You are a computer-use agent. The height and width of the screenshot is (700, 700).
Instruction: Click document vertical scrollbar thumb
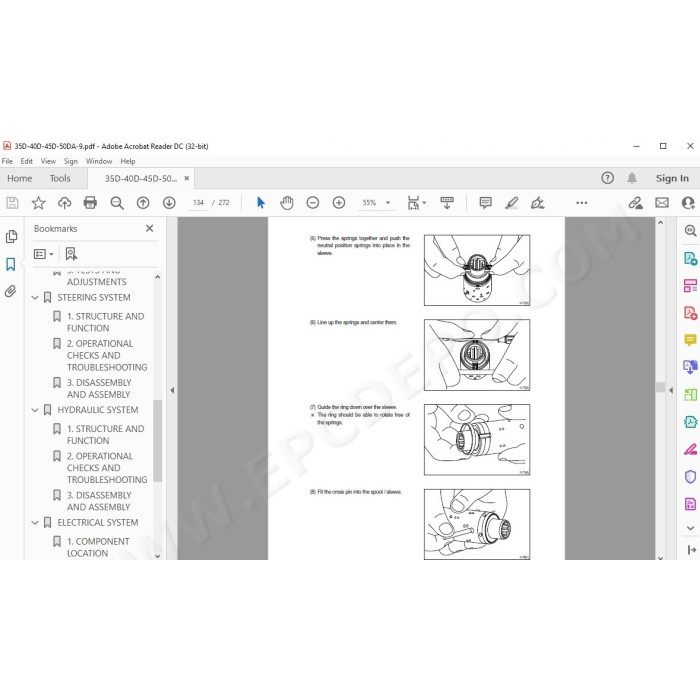[660, 387]
